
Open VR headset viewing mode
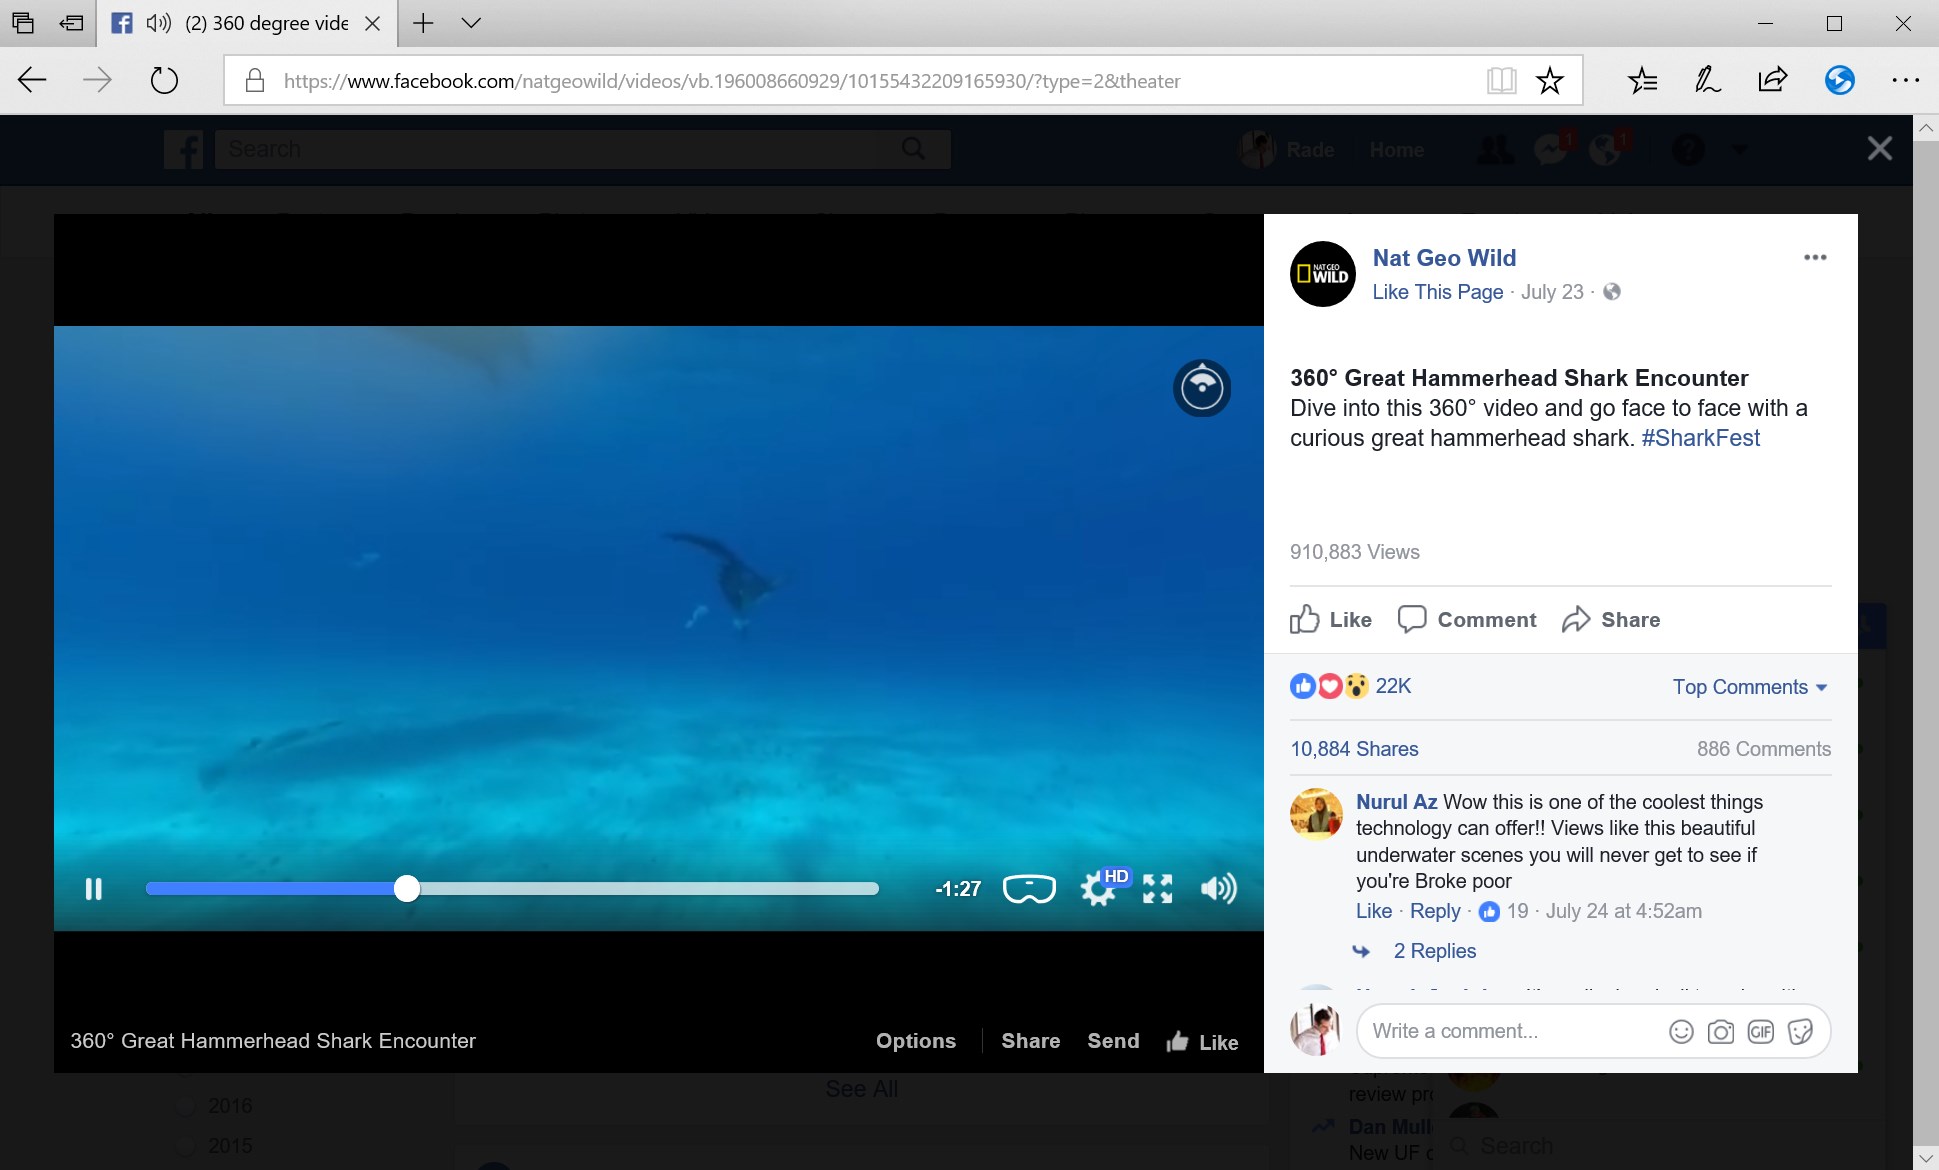1029,888
